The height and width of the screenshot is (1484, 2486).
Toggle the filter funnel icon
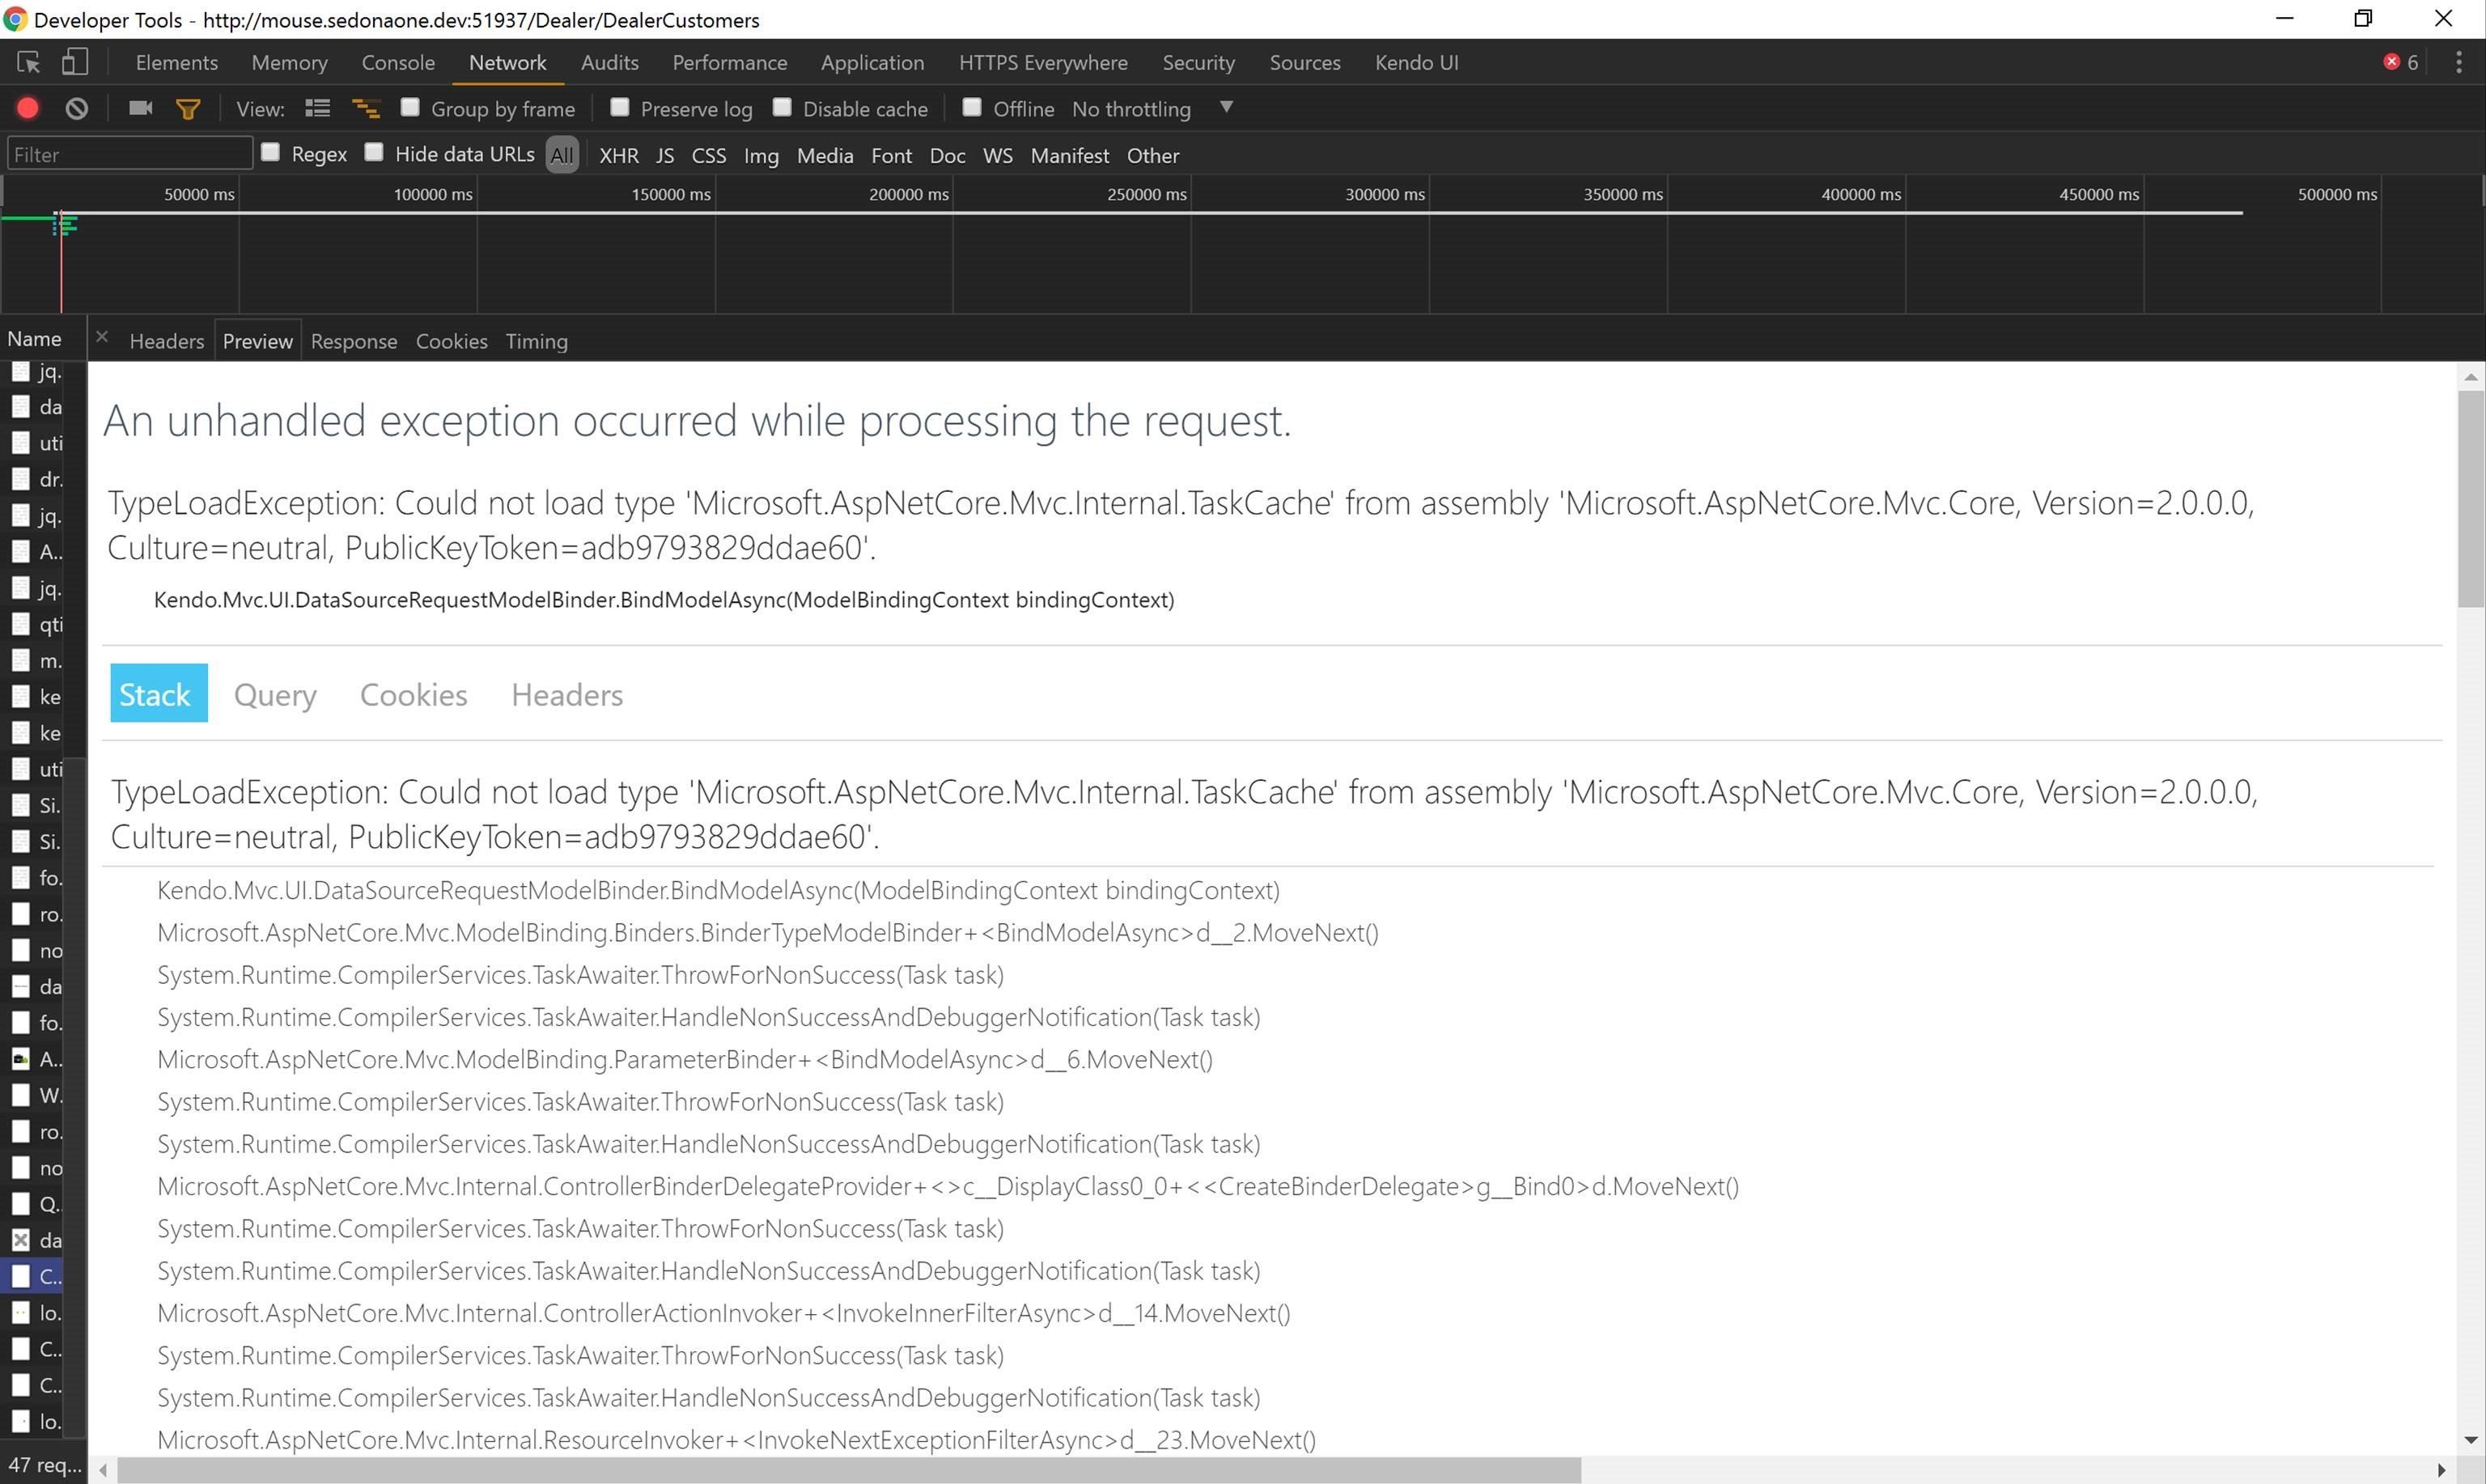(188, 108)
